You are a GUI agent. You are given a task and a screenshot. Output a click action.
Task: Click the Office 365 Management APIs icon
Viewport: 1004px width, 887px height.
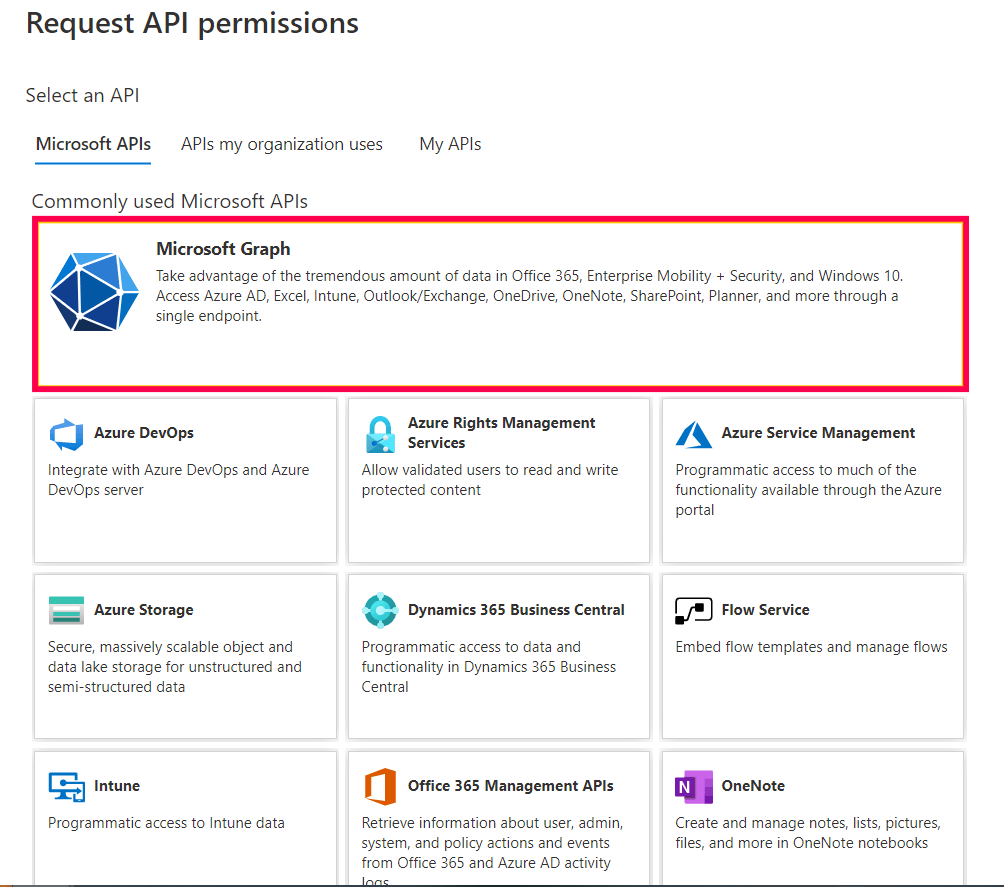coord(380,787)
